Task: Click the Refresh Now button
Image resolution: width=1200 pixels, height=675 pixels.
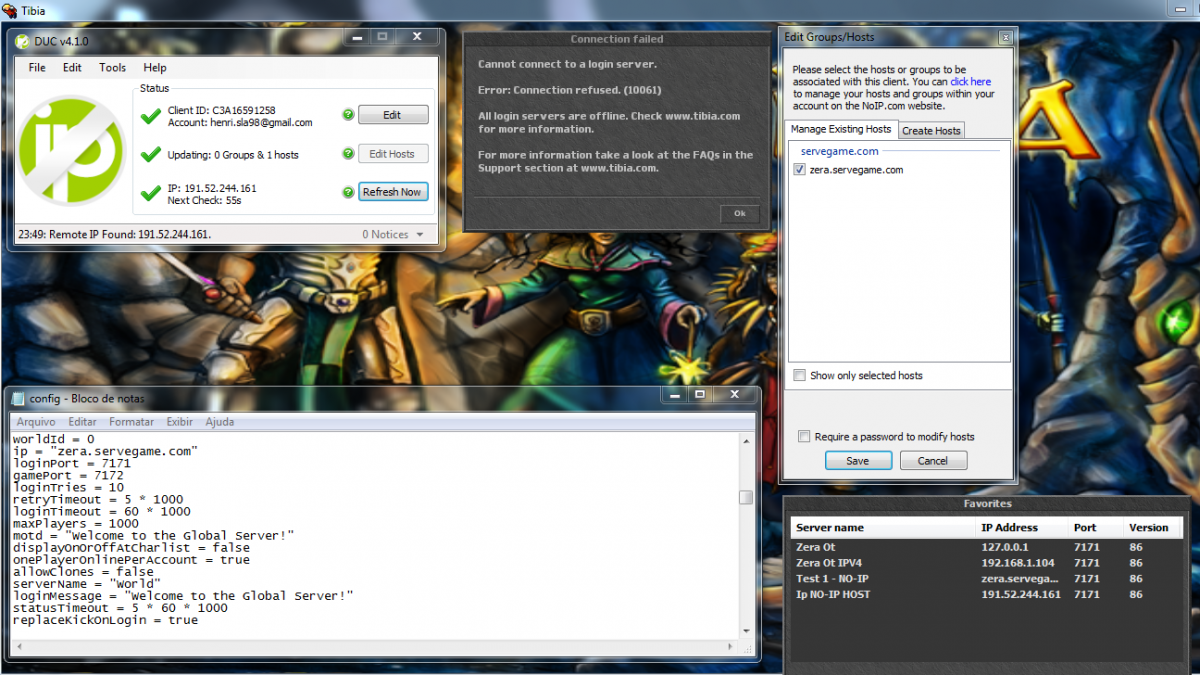Action: [393, 192]
